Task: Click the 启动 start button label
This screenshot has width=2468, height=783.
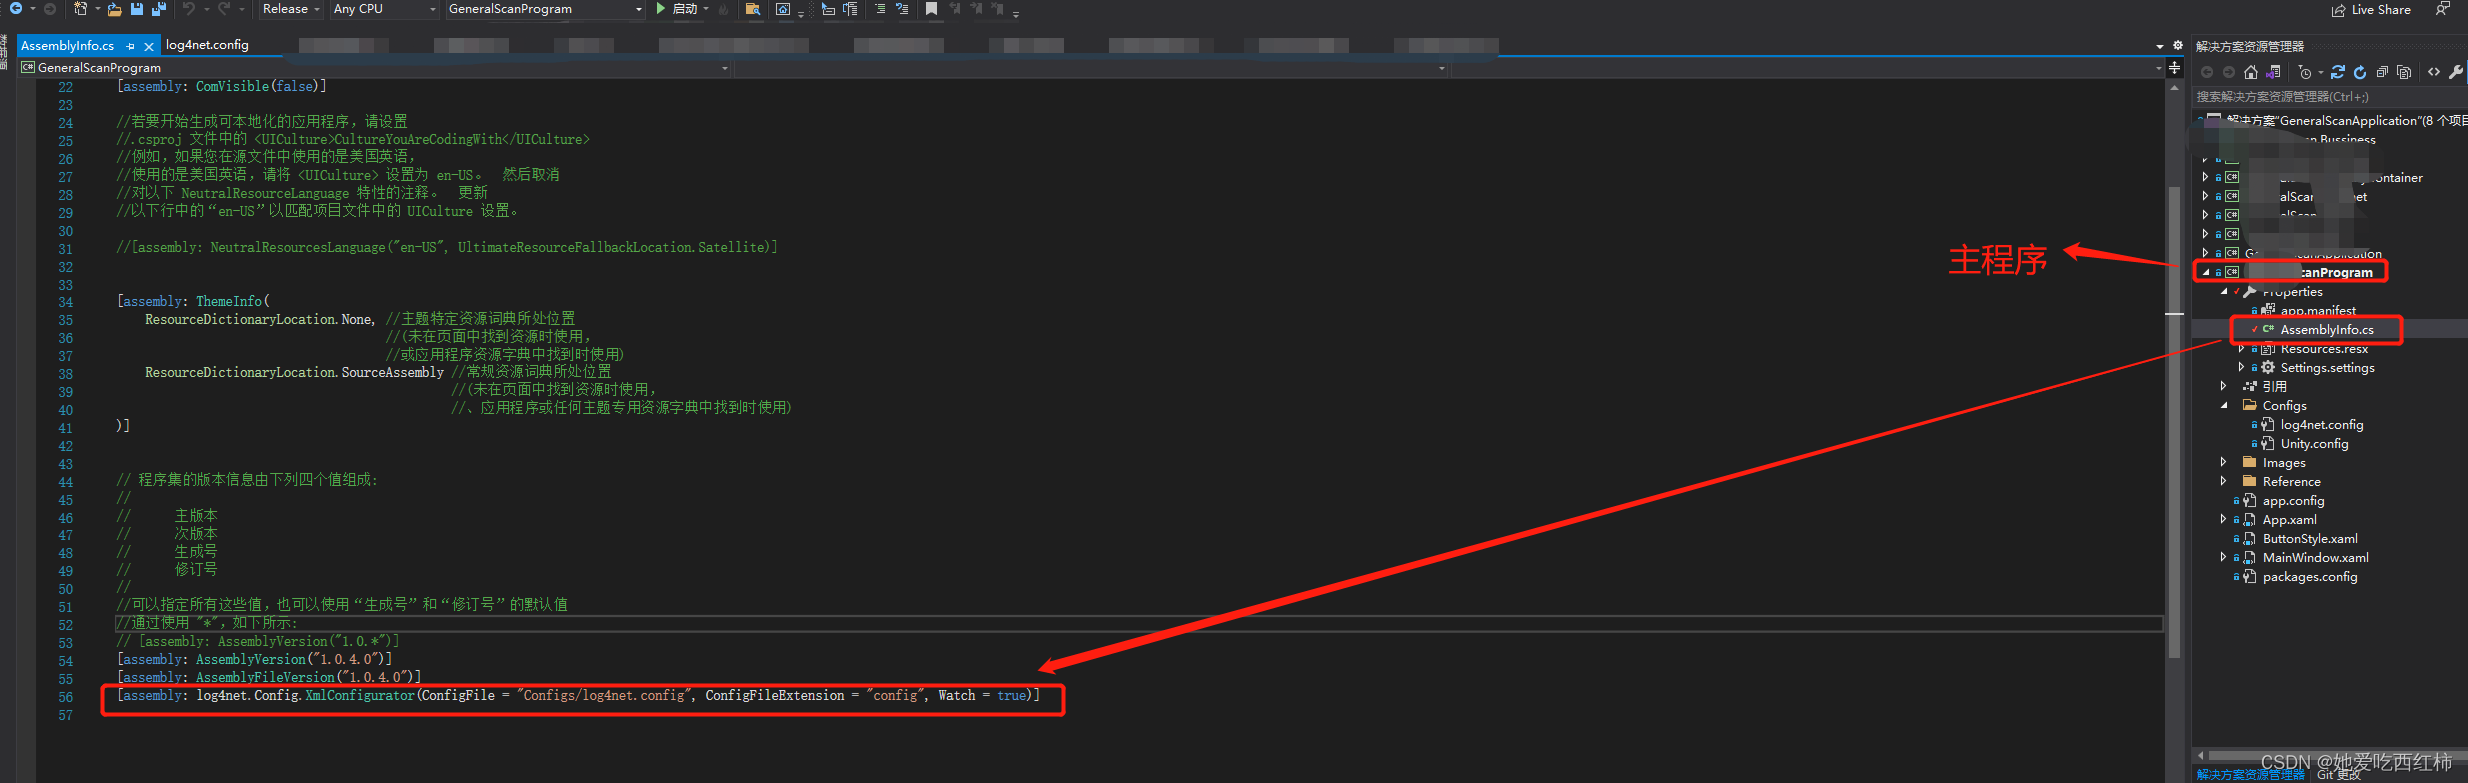Action: 685,9
